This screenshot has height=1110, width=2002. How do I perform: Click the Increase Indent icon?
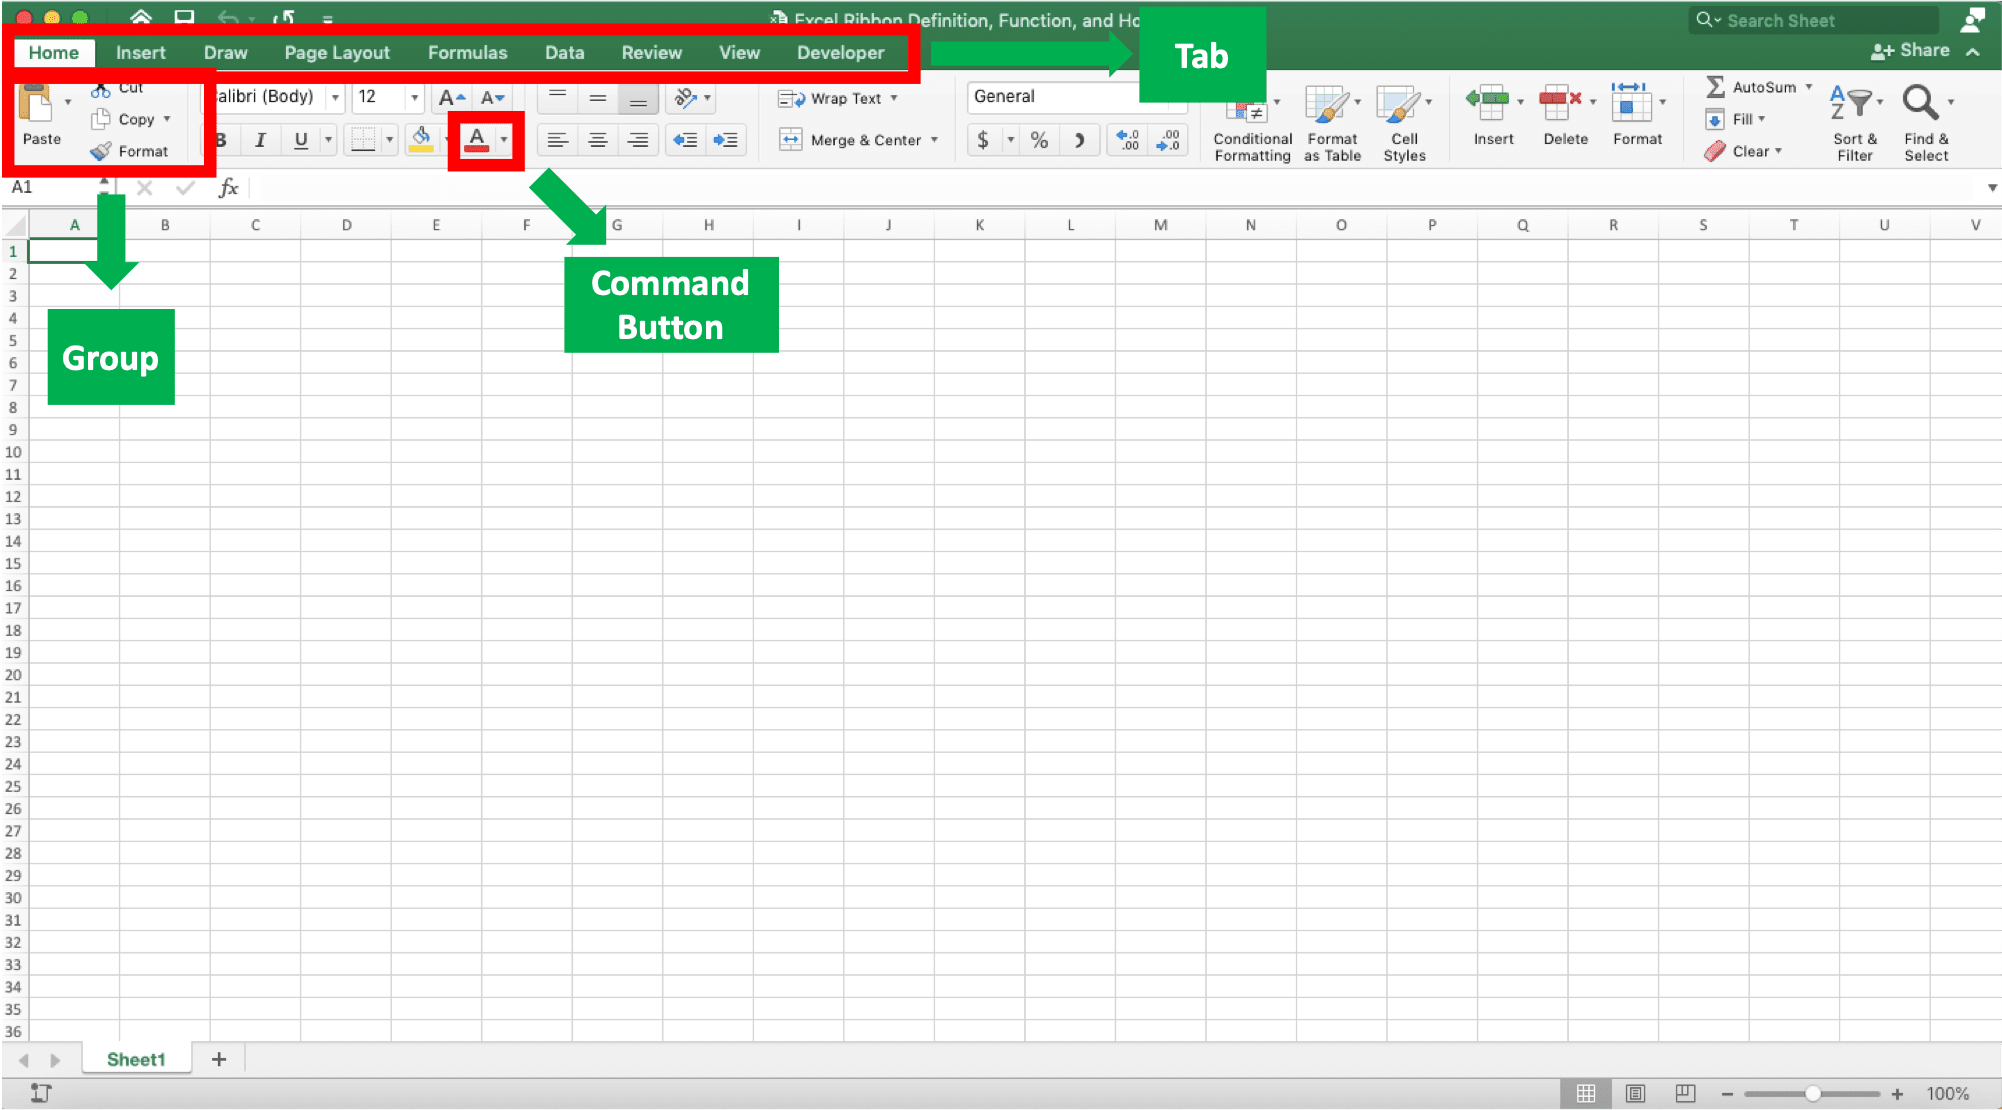click(x=725, y=140)
